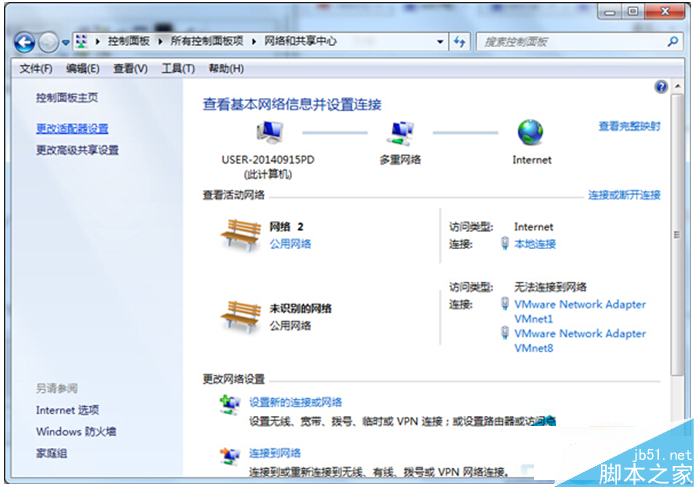
Task: Click the park bench icon for 网络 2
Action: (x=238, y=234)
